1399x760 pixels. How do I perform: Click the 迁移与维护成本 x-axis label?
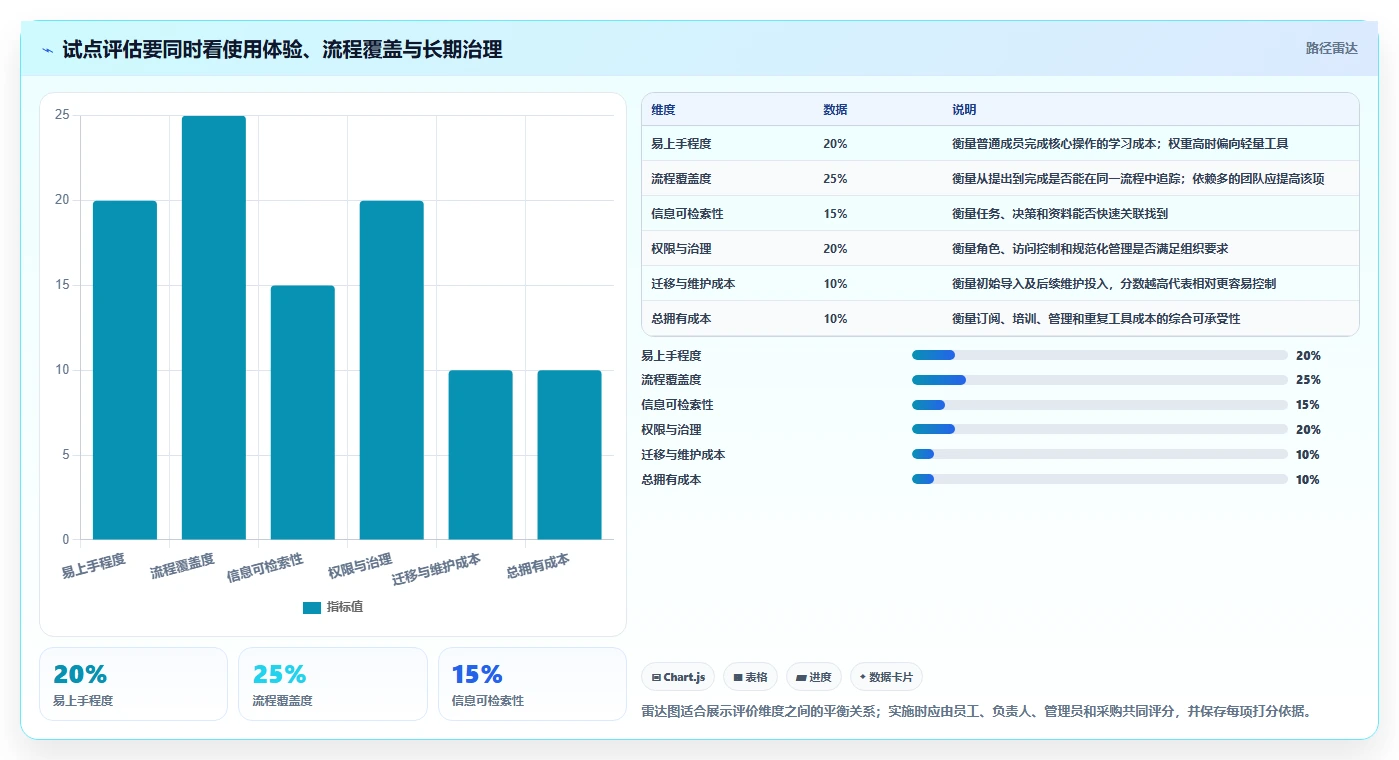tap(436, 570)
